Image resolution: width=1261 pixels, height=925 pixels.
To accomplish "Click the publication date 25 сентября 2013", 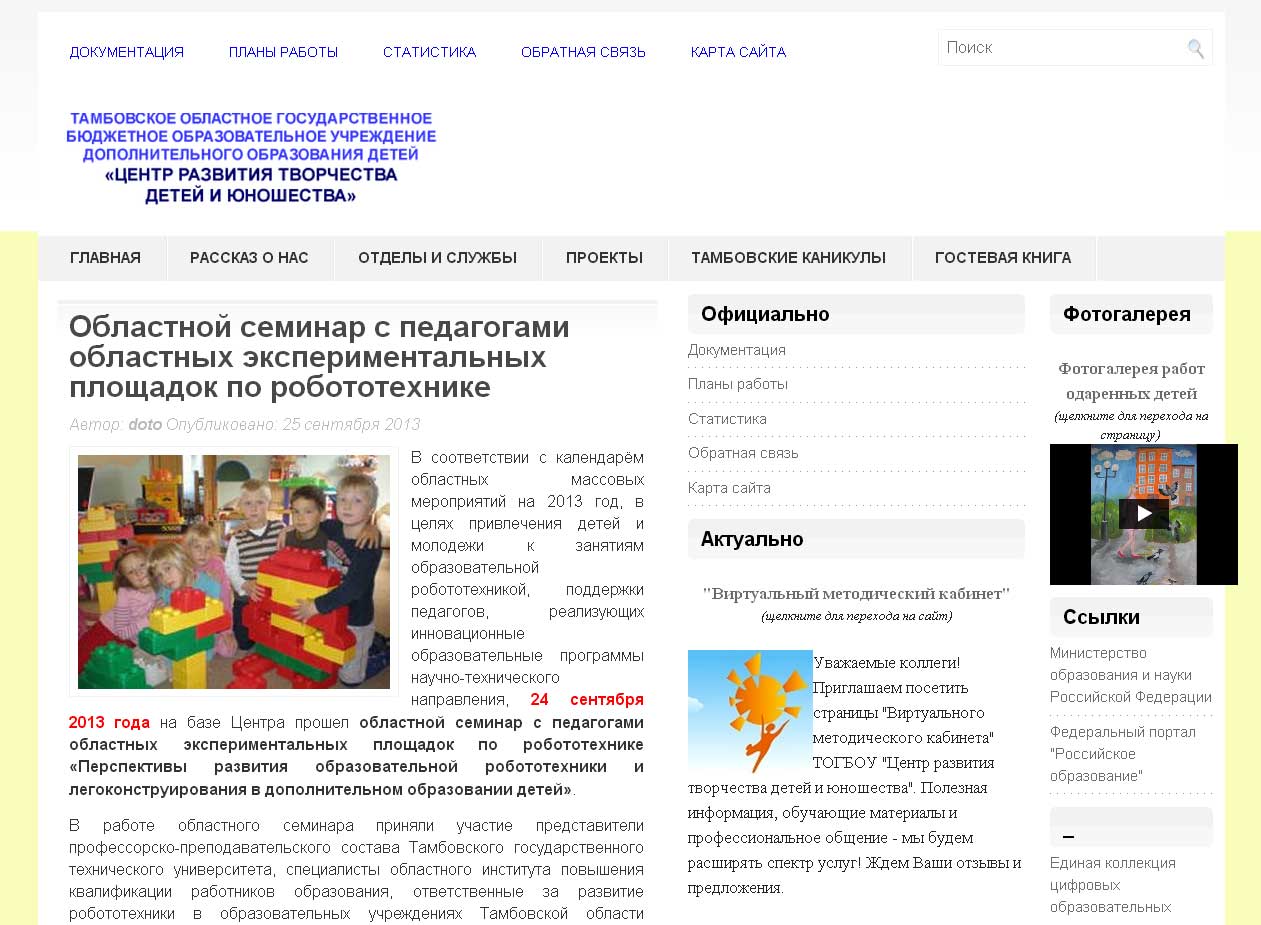I will click(x=351, y=425).
